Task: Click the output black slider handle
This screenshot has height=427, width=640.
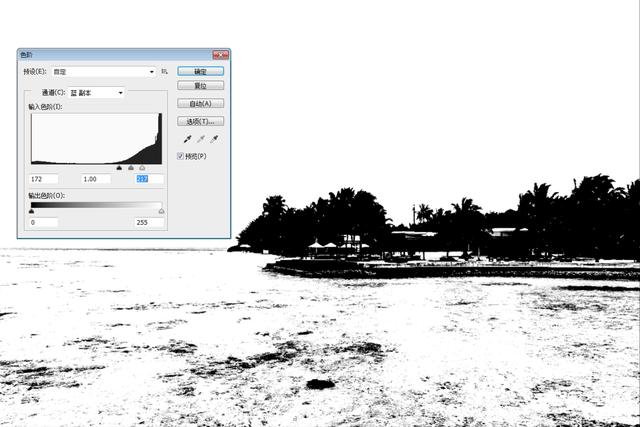Action: click(32, 211)
